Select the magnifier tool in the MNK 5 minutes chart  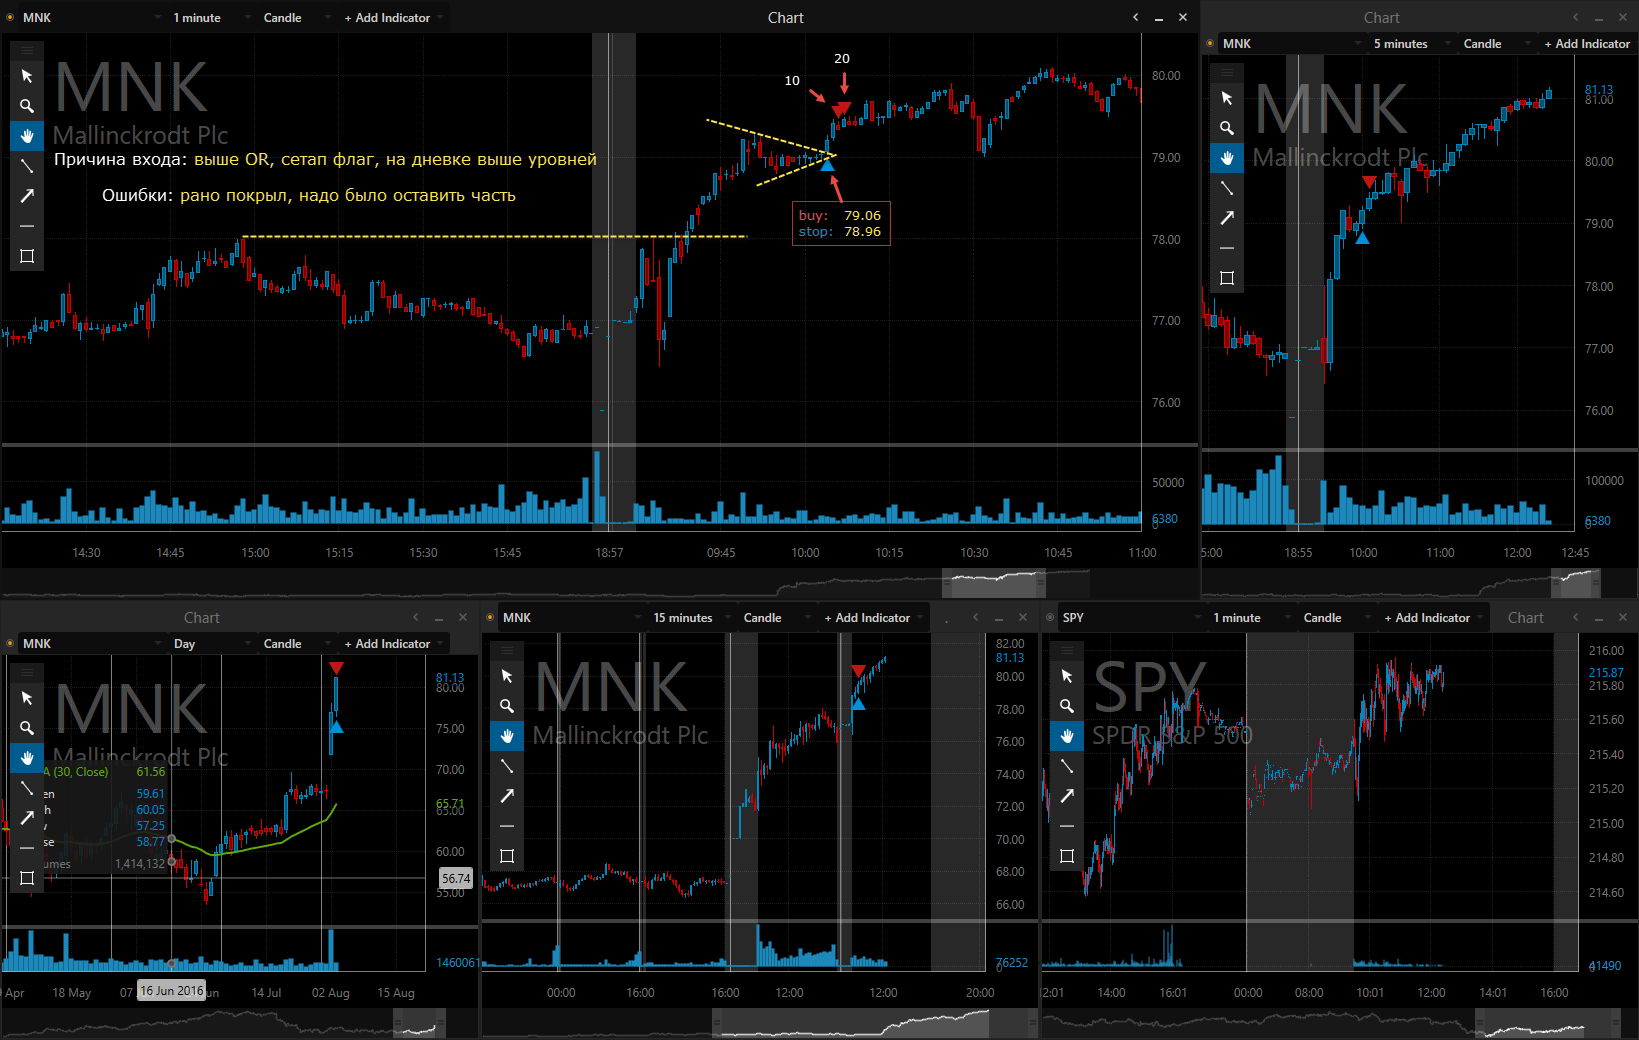[x=1227, y=128]
